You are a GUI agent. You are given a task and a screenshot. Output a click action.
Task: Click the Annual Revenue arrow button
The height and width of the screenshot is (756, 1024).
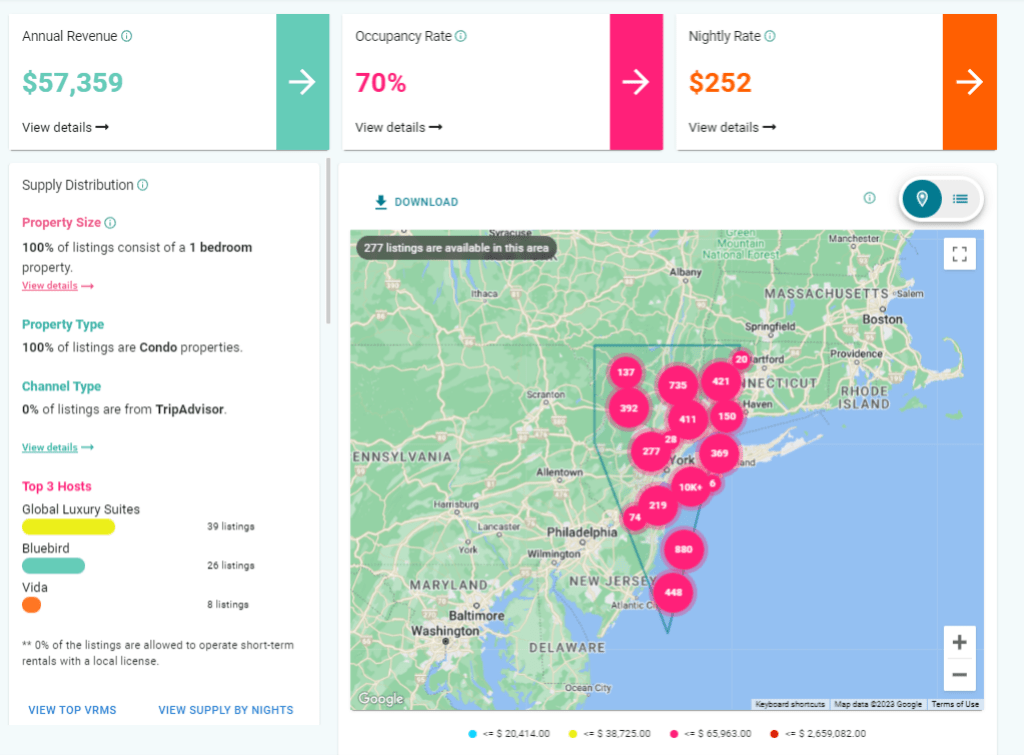tap(302, 82)
